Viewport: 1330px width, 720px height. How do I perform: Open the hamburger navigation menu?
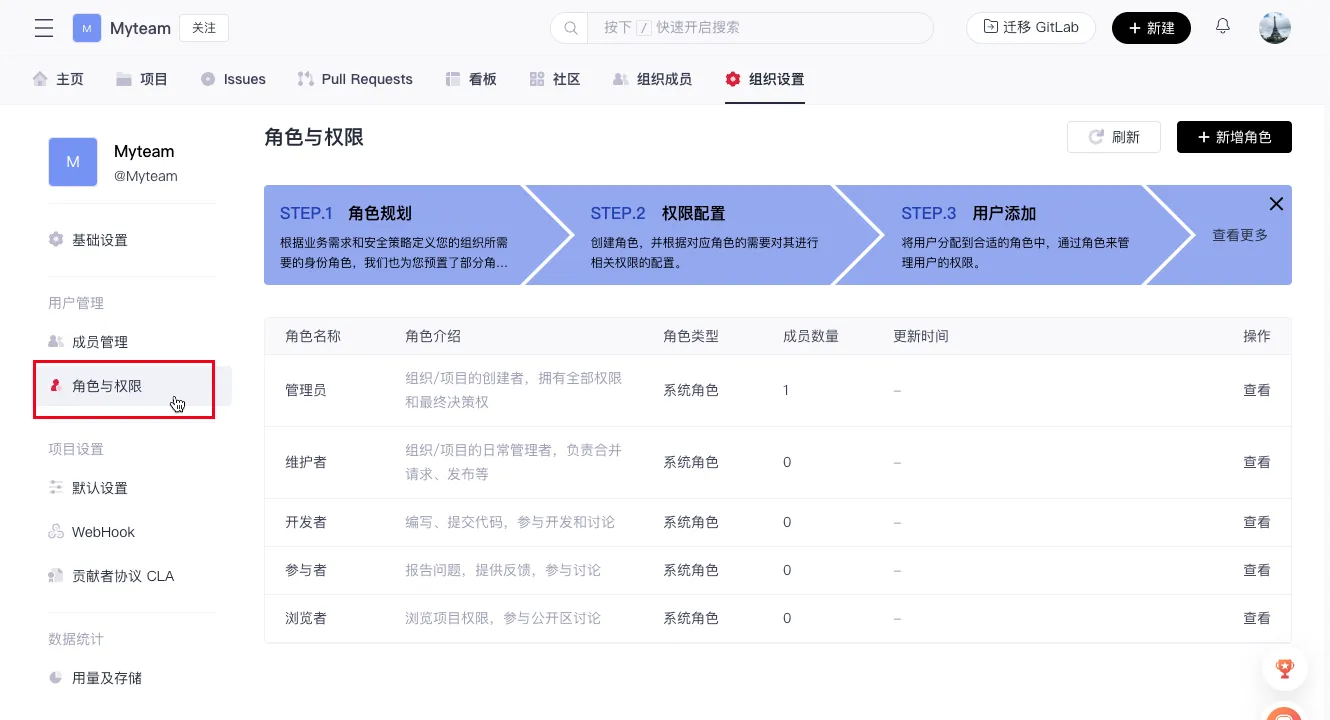(x=44, y=28)
